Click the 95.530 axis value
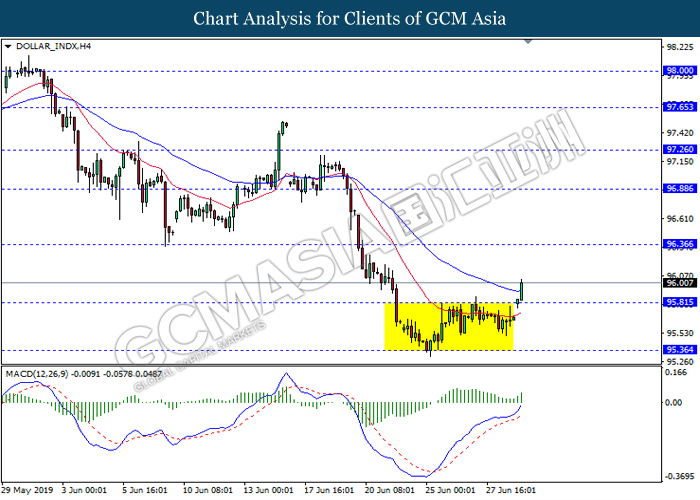Viewport: 700px width, 500px height. [x=680, y=333]
